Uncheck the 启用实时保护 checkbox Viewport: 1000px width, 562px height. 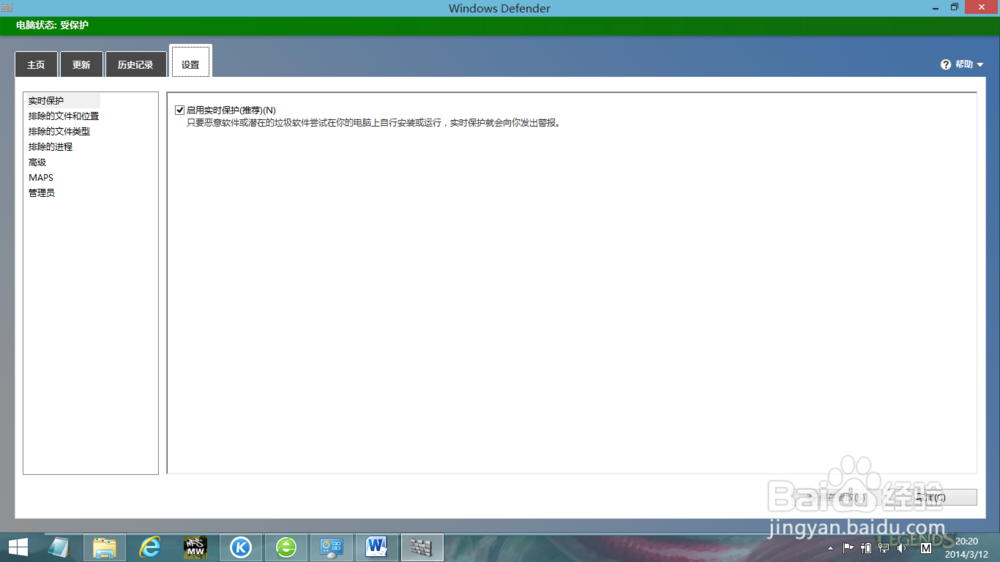point(180,110)
